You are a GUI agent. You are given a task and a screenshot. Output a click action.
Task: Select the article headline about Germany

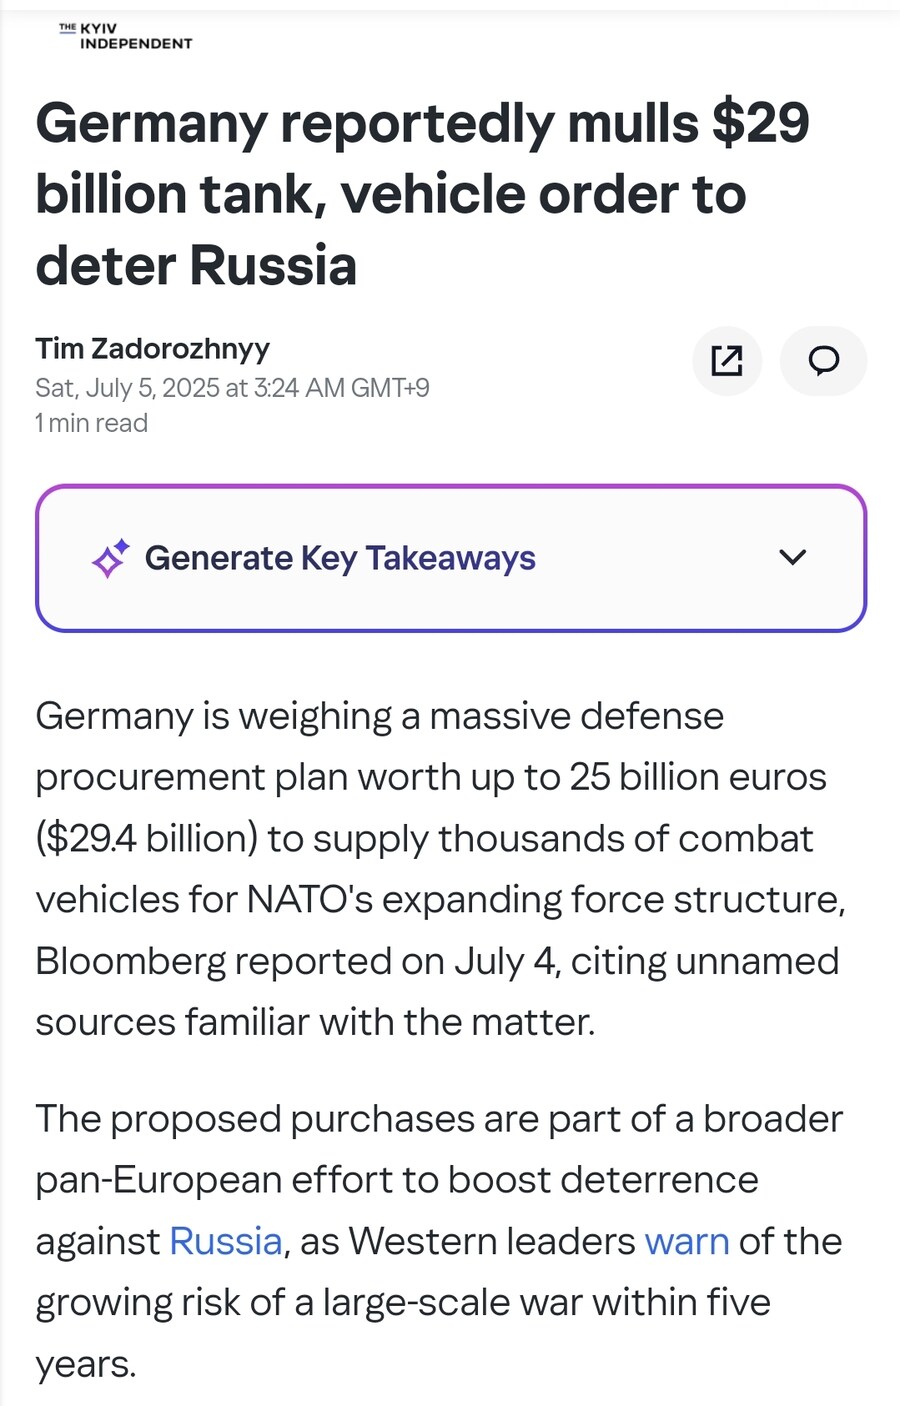click(x=422, y=194)
